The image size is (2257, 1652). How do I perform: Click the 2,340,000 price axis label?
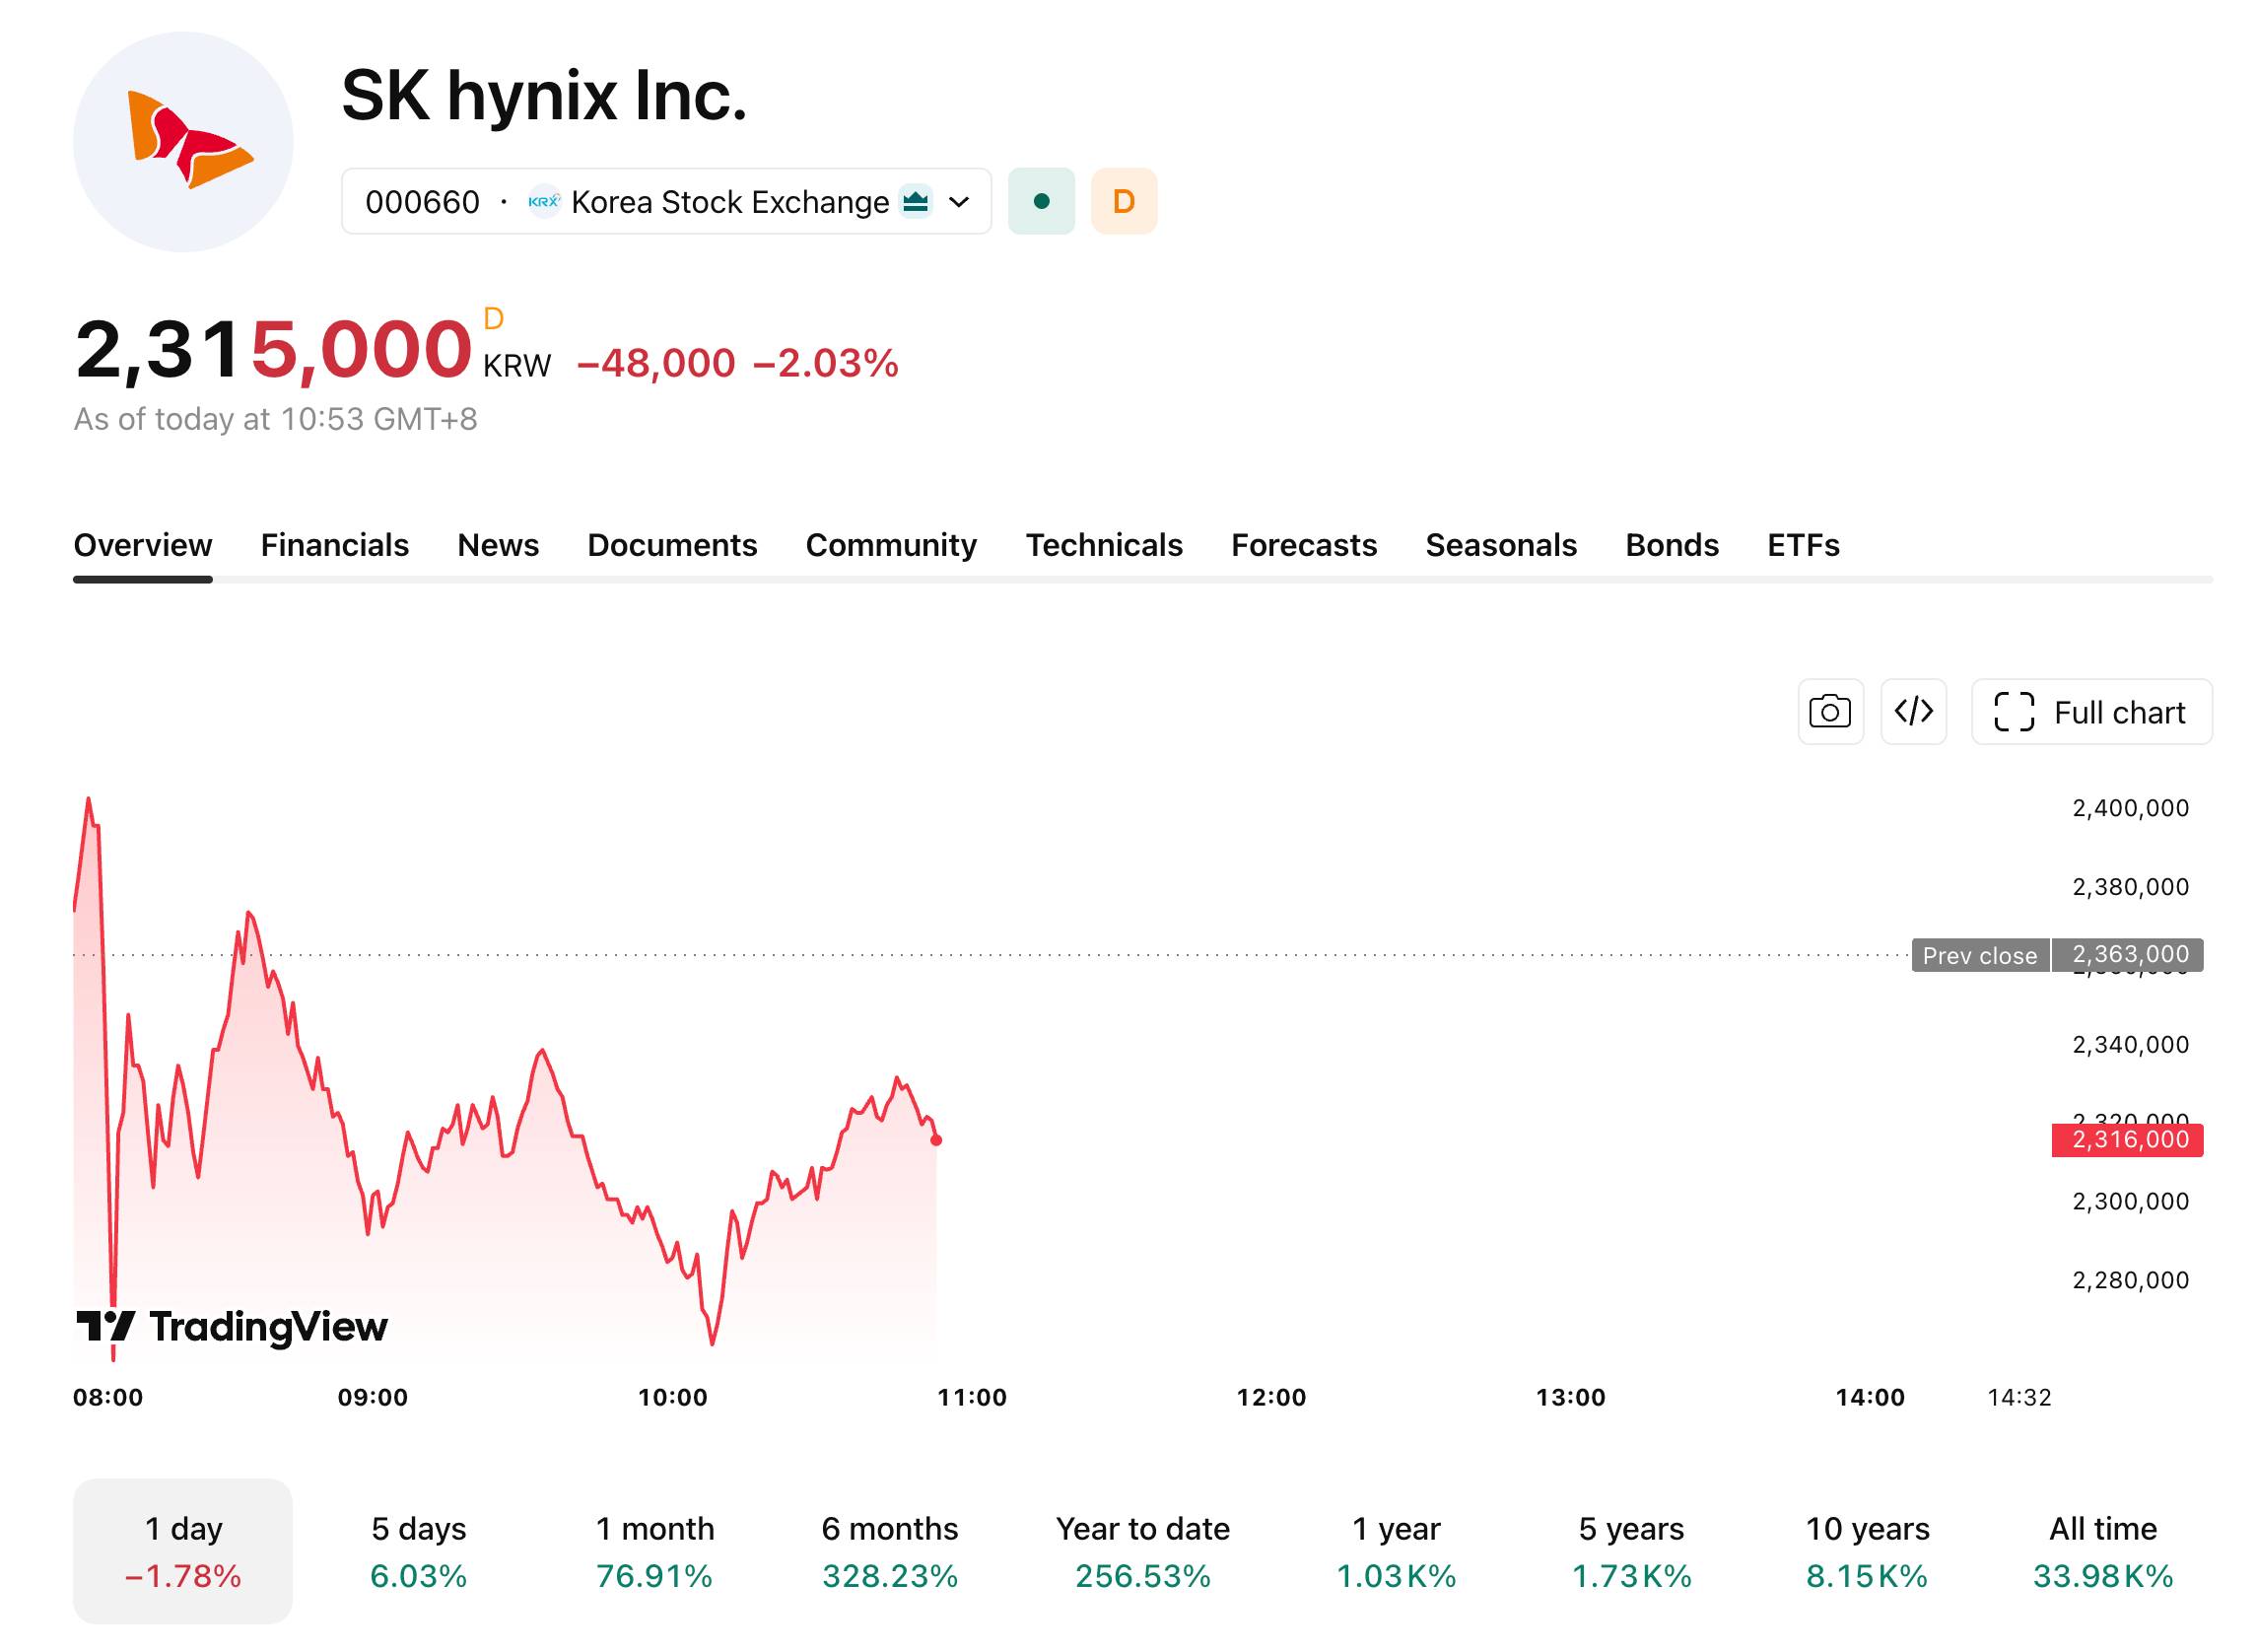pos(2131,1045)
